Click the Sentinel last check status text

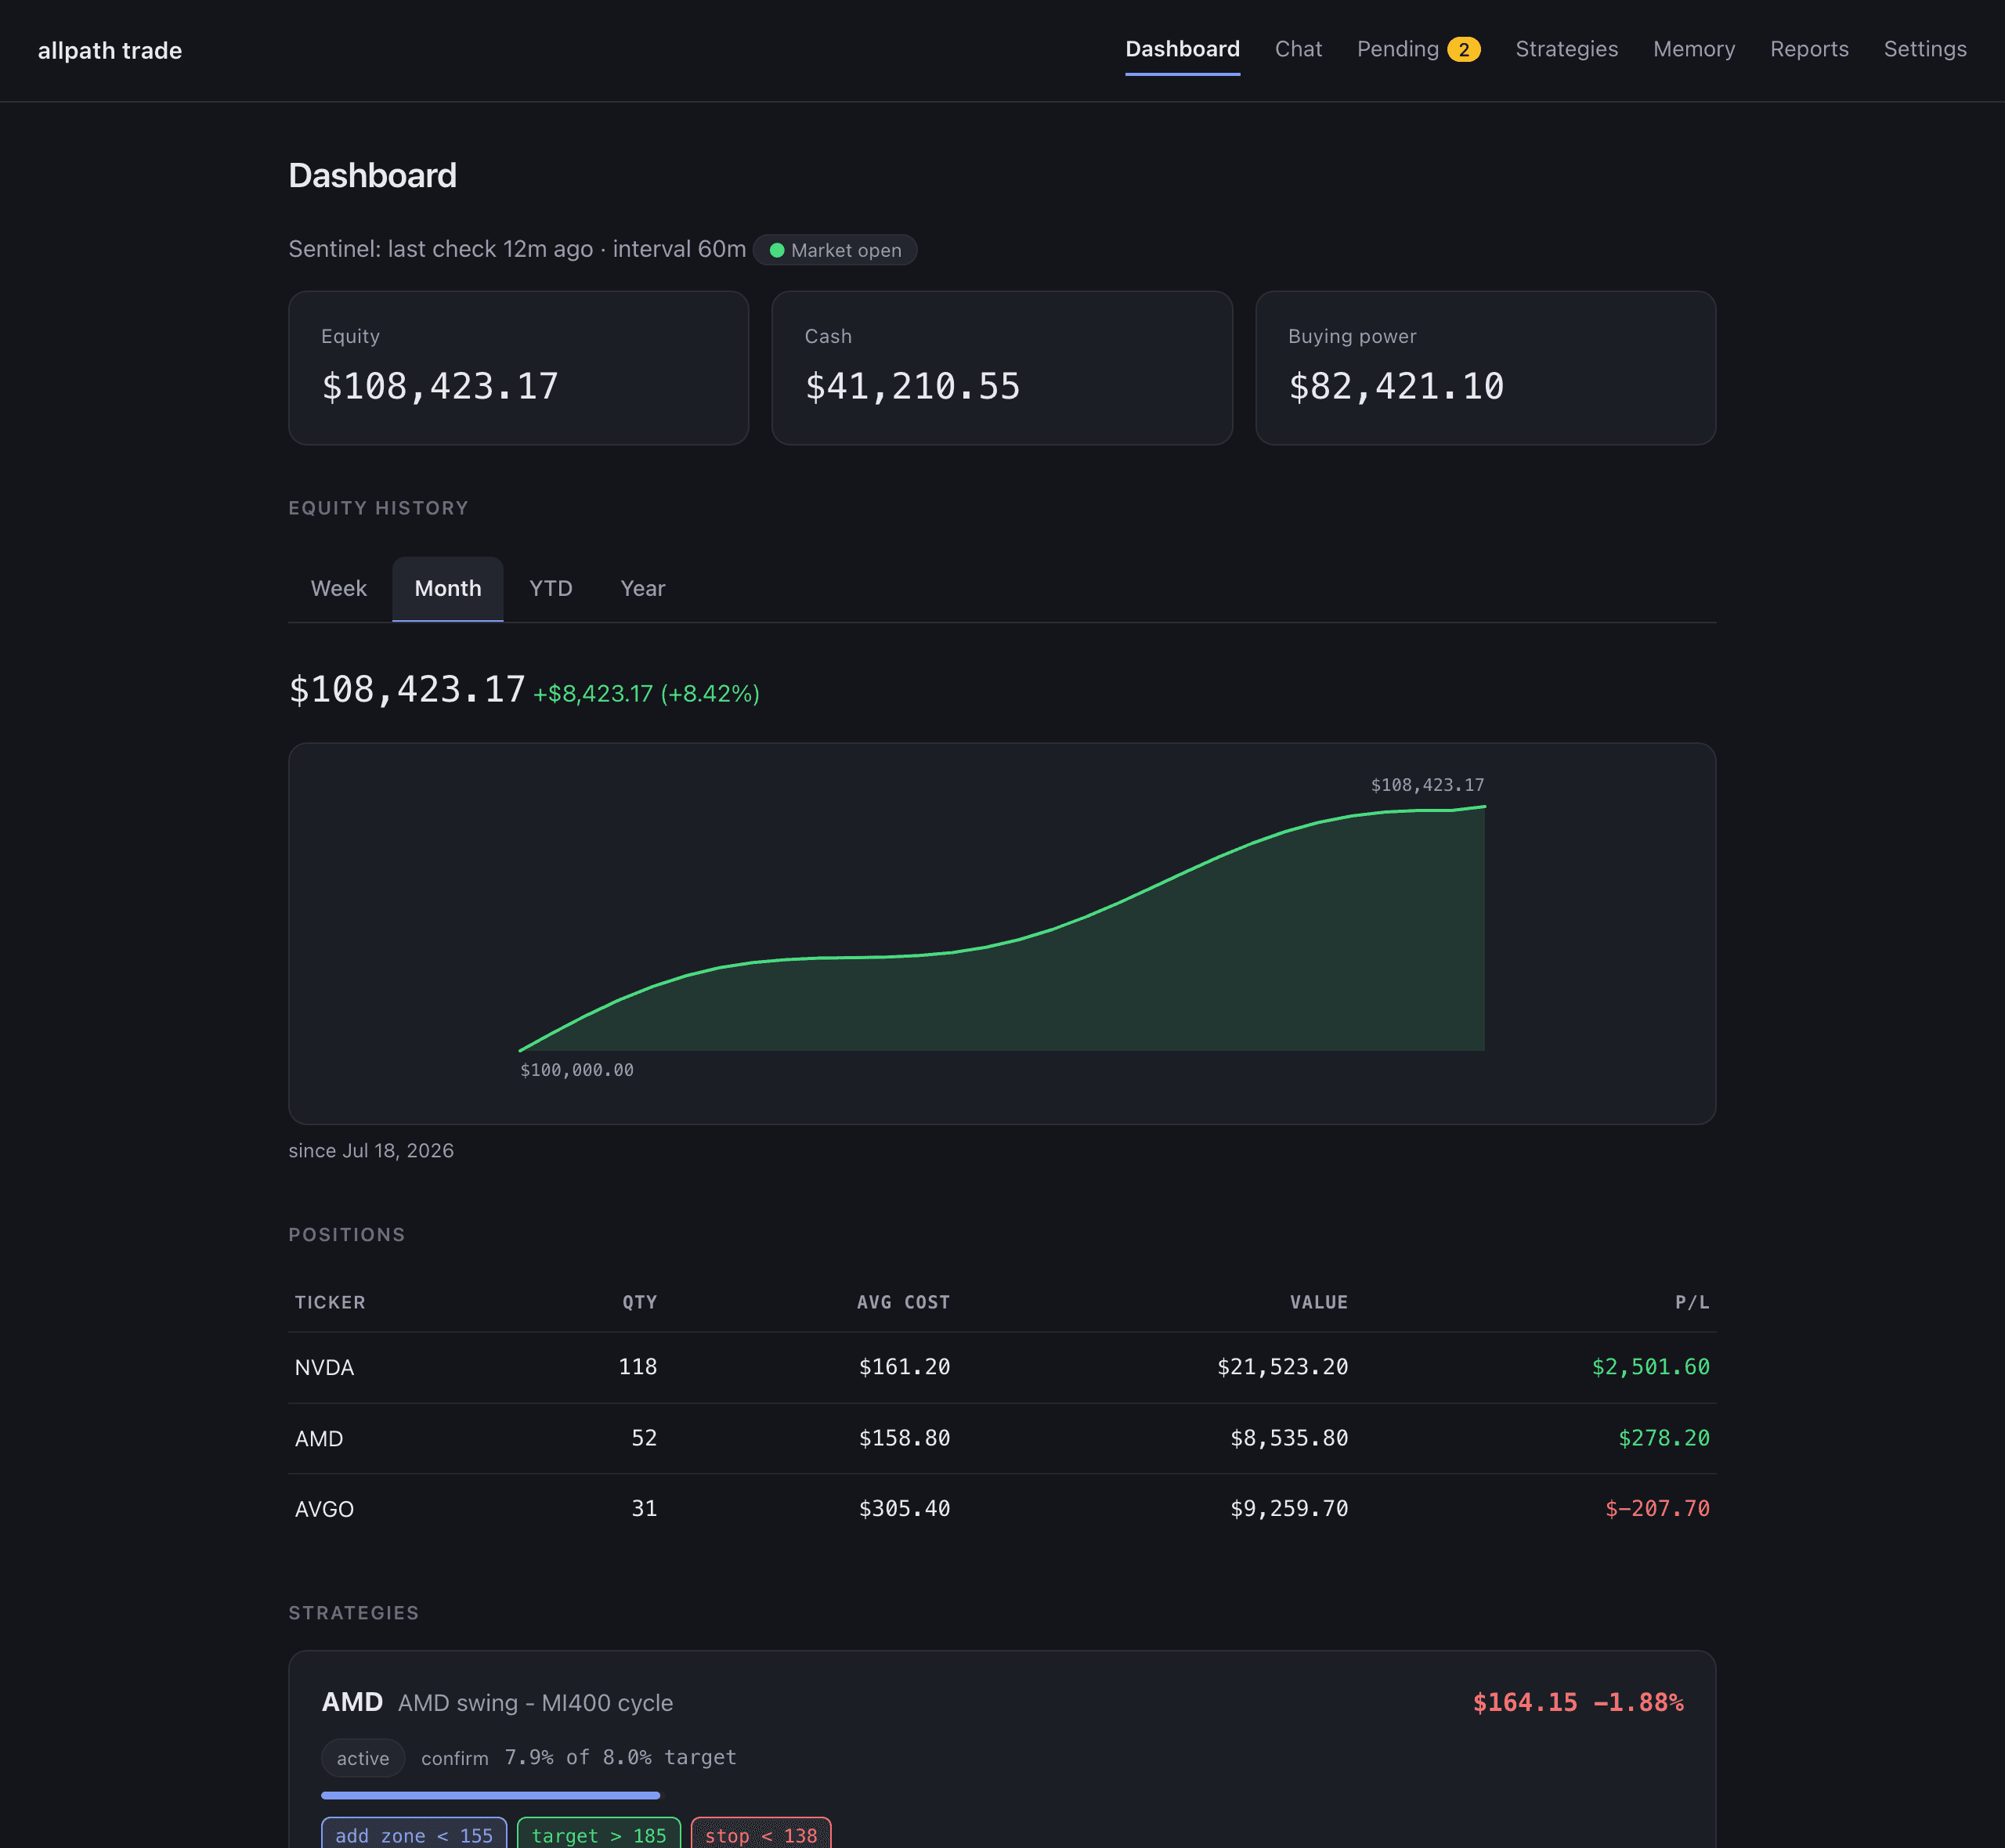click(x=517, y=249)
